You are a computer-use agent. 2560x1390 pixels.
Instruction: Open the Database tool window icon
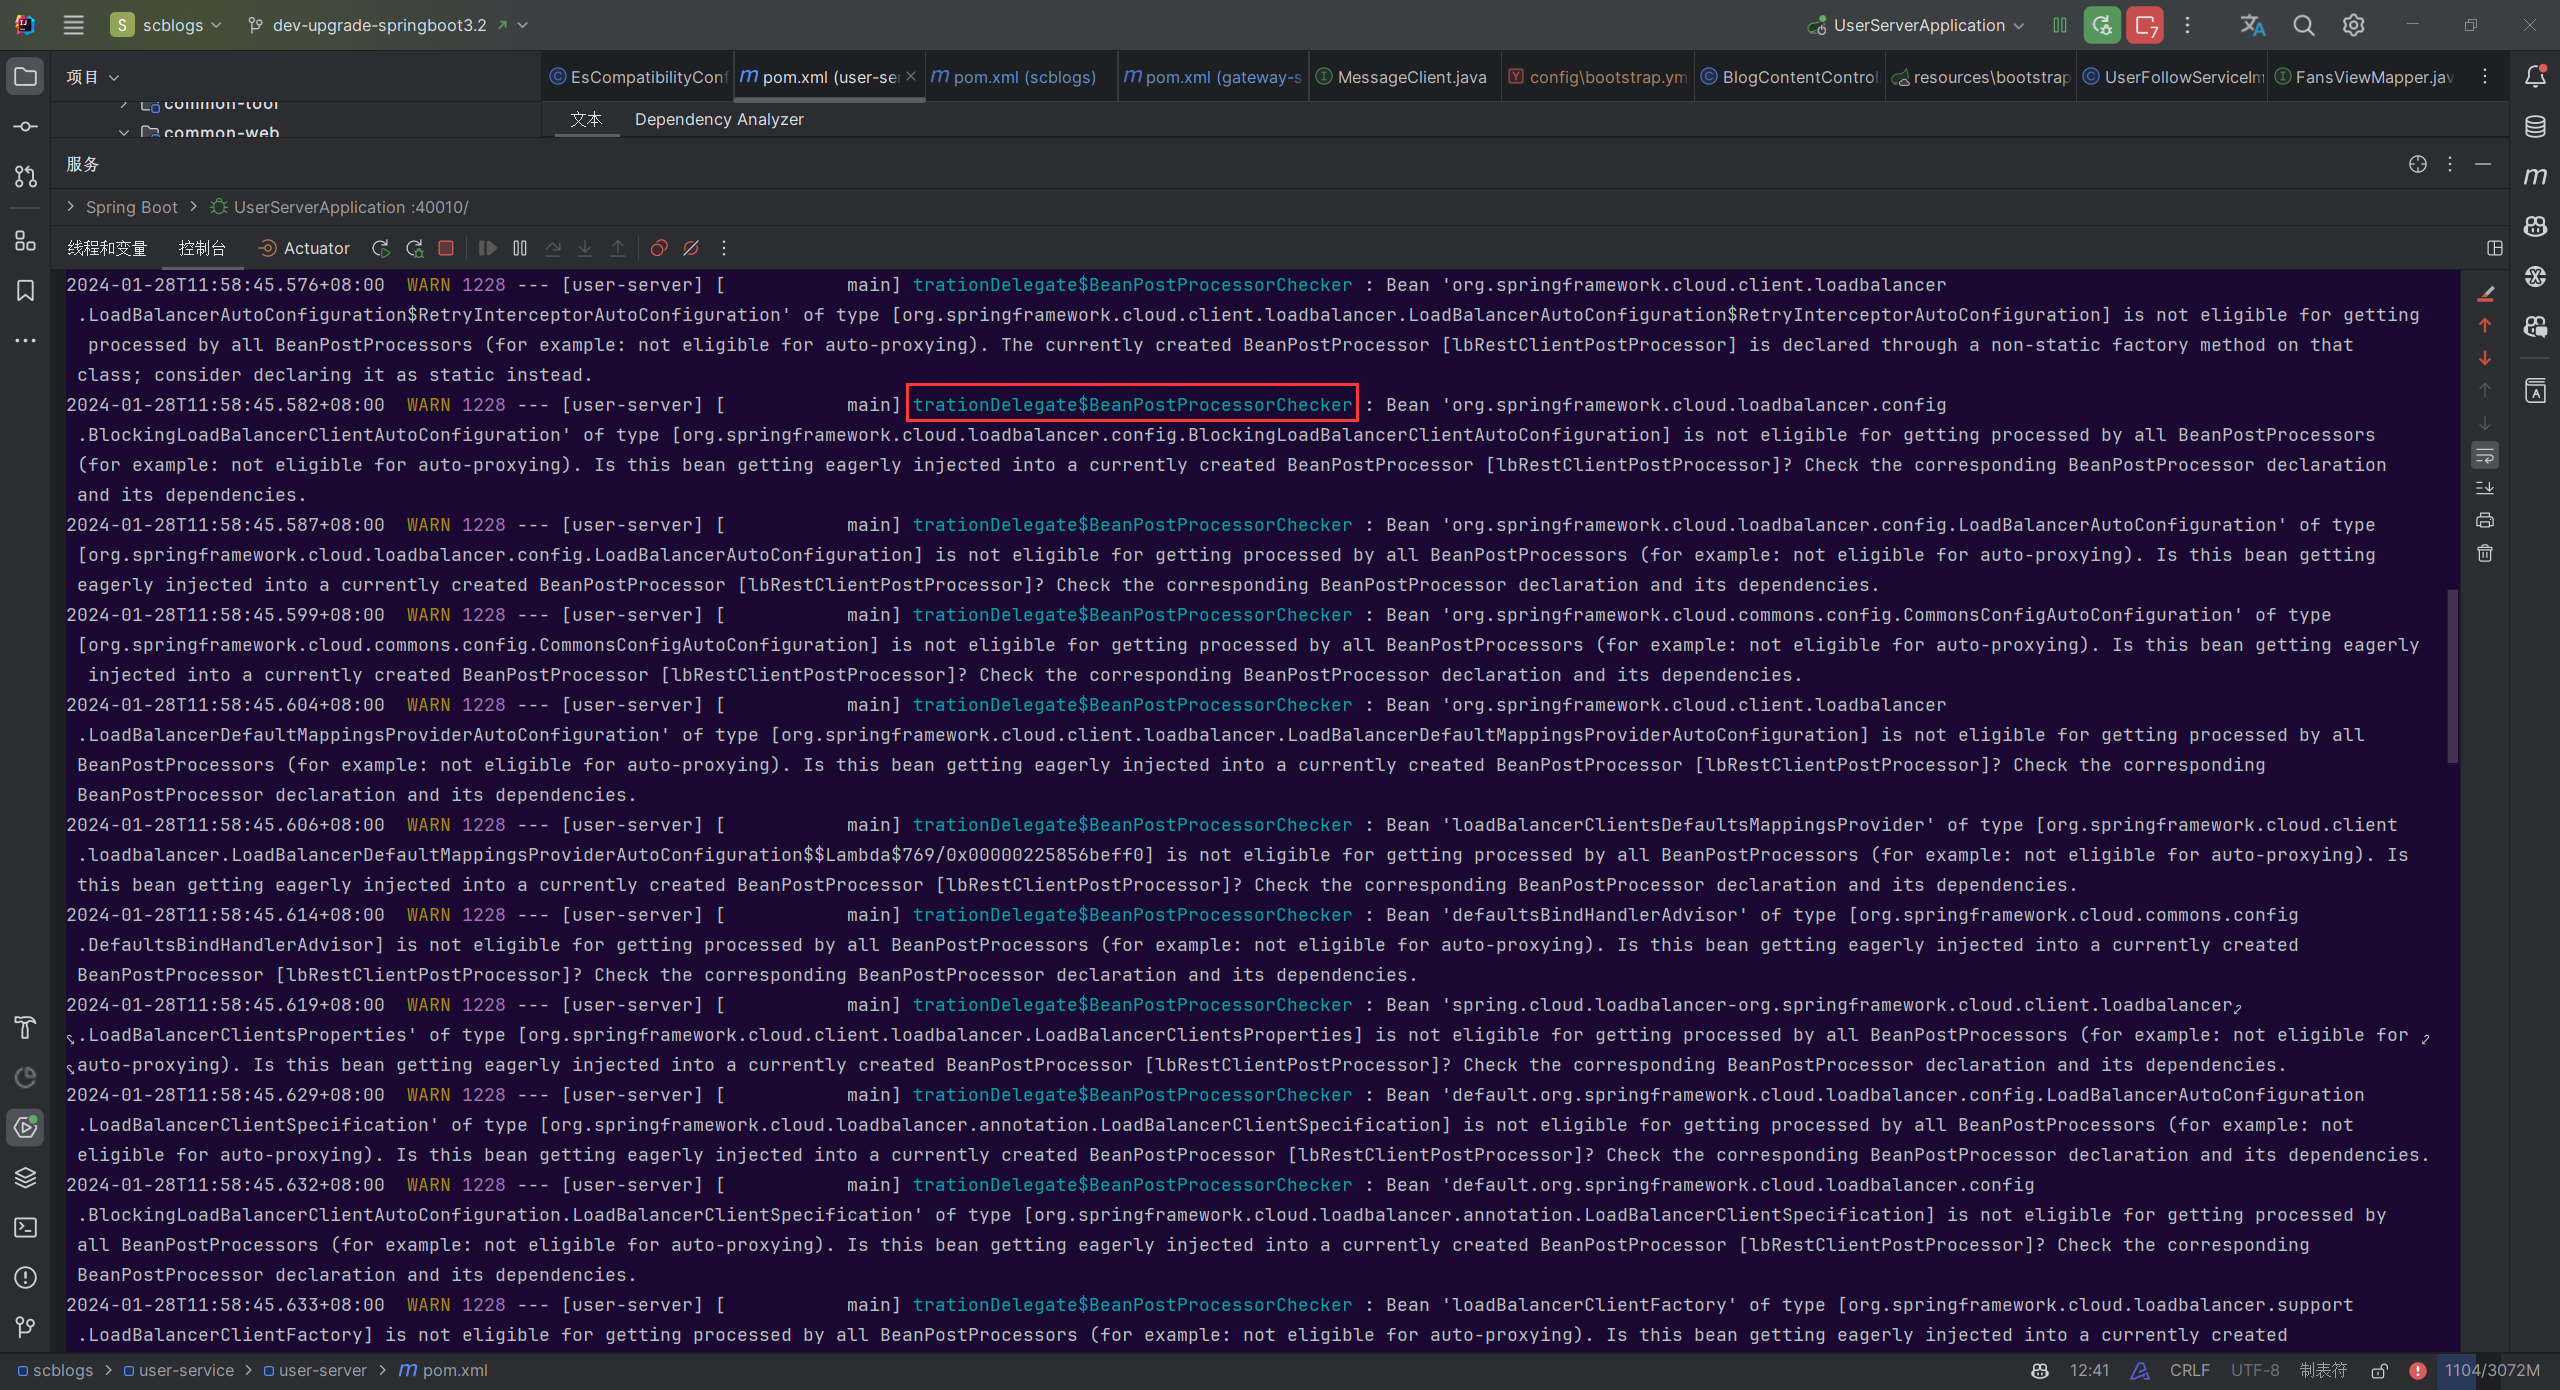[2535, 126]
